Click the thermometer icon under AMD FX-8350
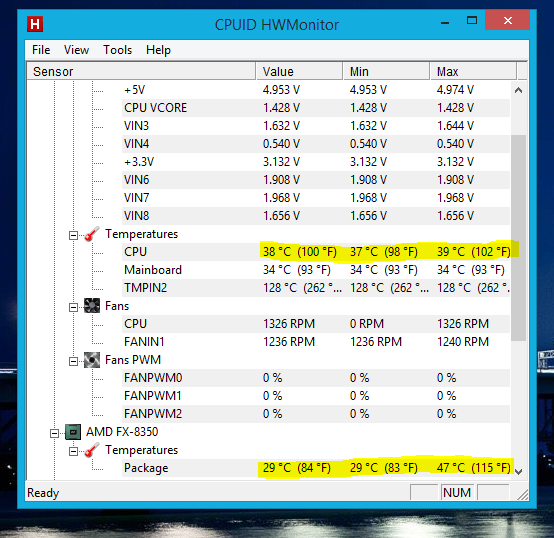The height and width of the screenshot is (538, 554). 92,450
